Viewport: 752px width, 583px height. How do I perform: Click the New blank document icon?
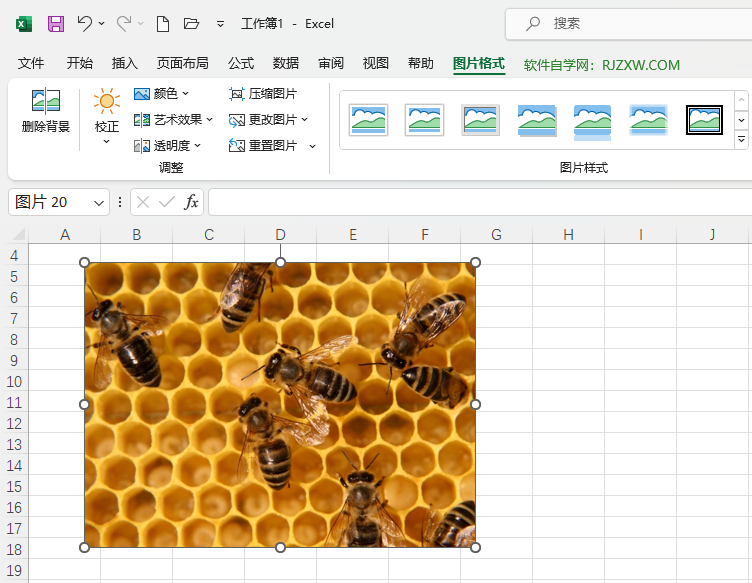162,23
